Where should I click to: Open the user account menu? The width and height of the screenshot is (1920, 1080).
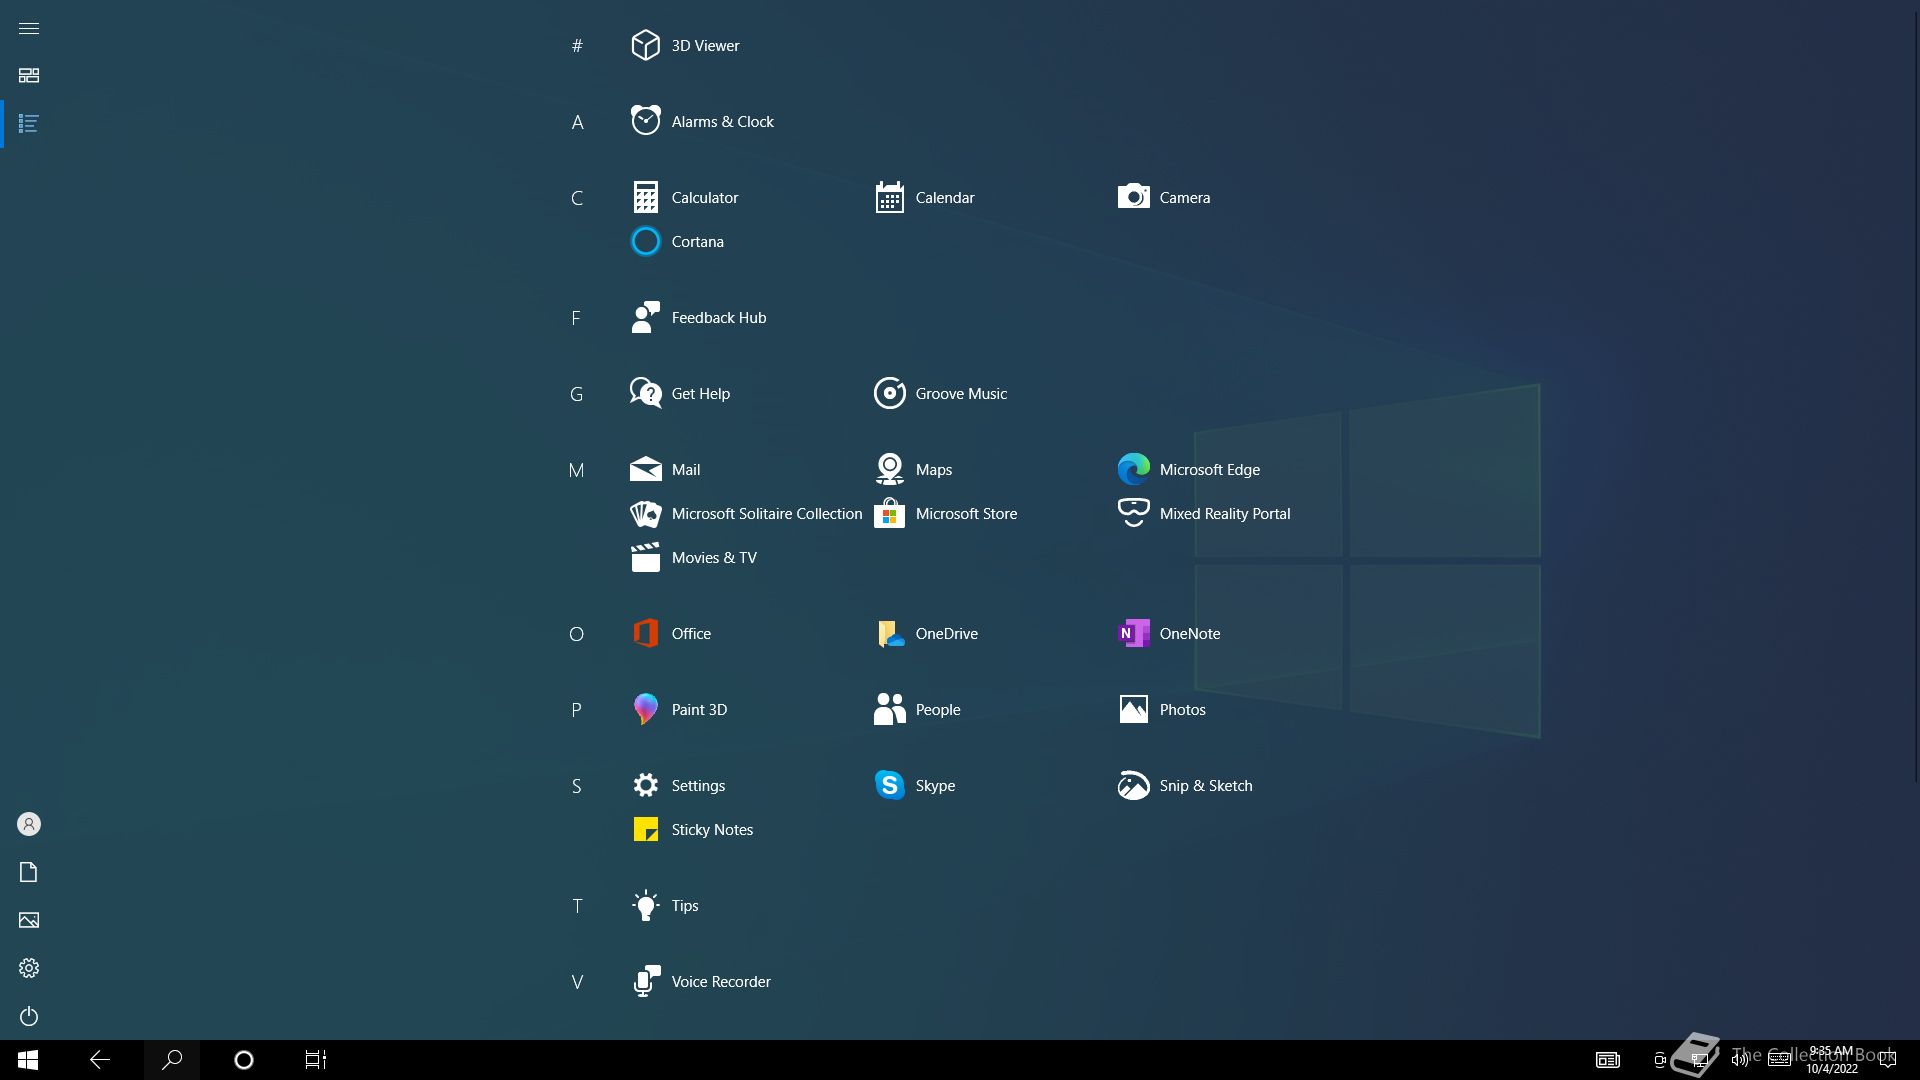click(x=29, y=824)
